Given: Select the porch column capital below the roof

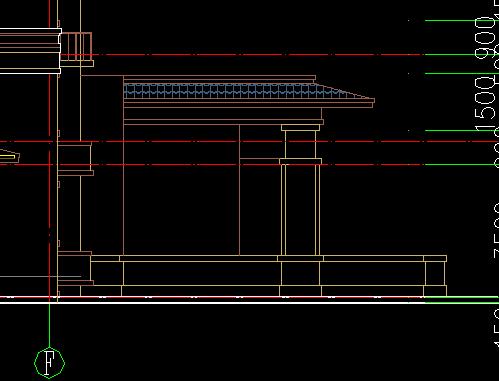Looking at the screenshot, I should pos(300,128).
